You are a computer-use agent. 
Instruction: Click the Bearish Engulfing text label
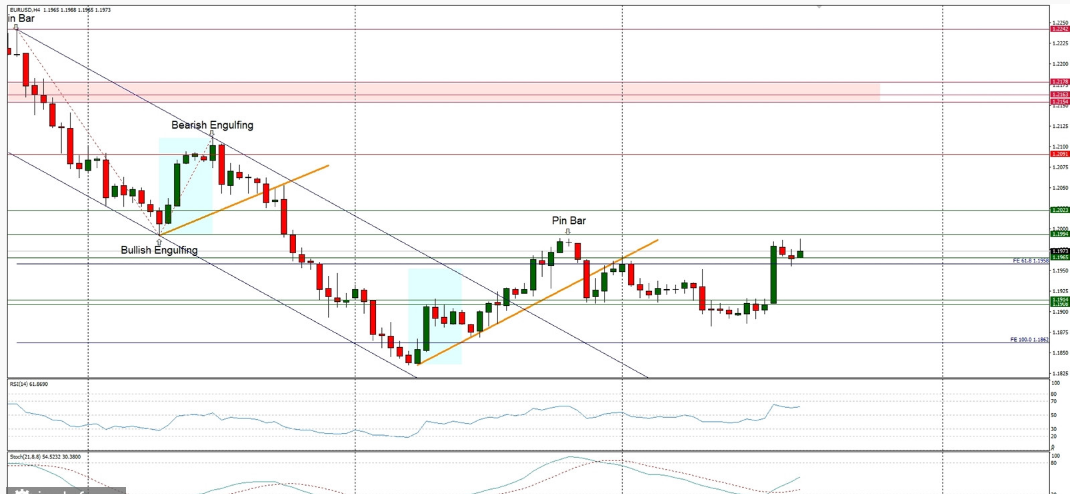212,125
